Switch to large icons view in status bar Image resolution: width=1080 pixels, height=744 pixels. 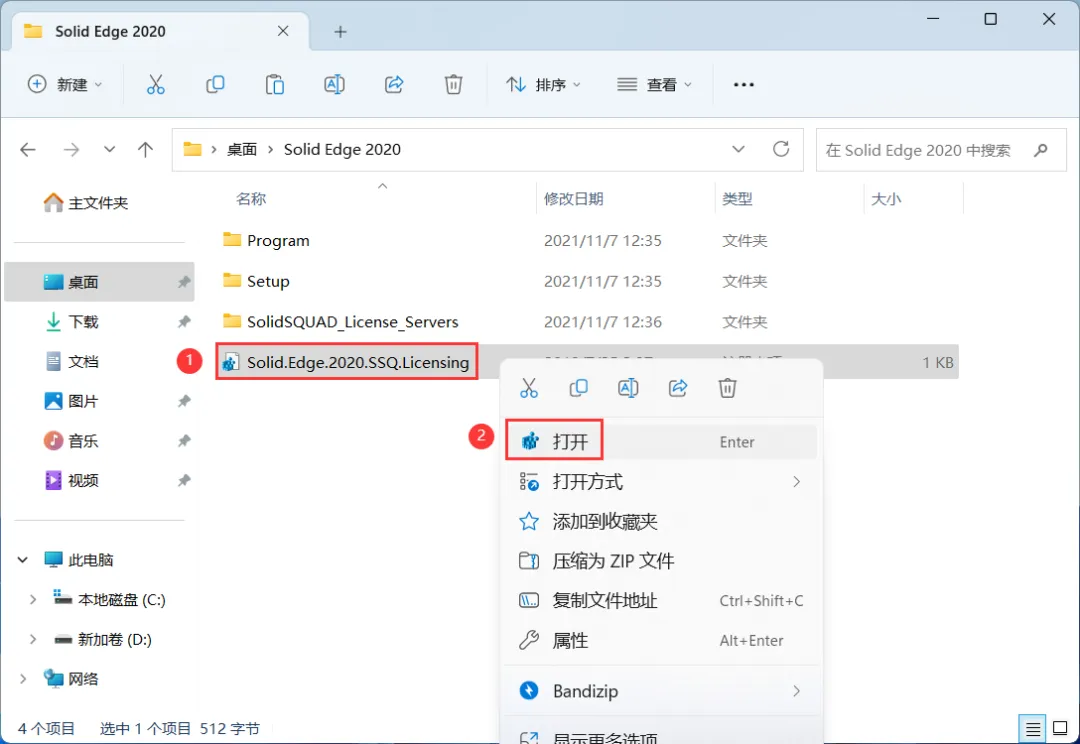1061,728
